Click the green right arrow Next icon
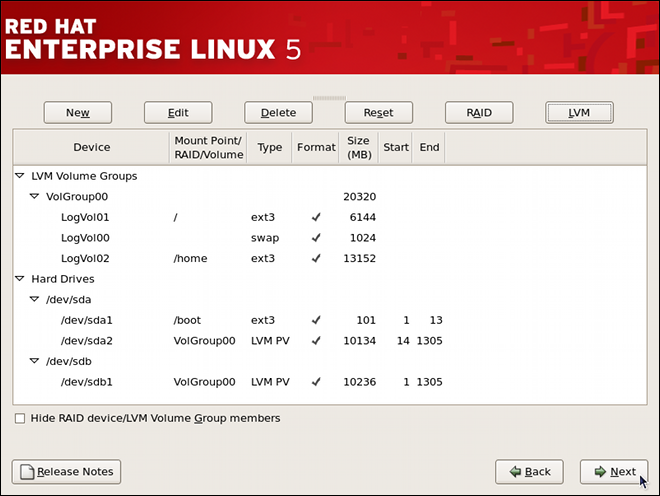Image resolution: width=660 pixels, height=496 pixels. (600, 472)
